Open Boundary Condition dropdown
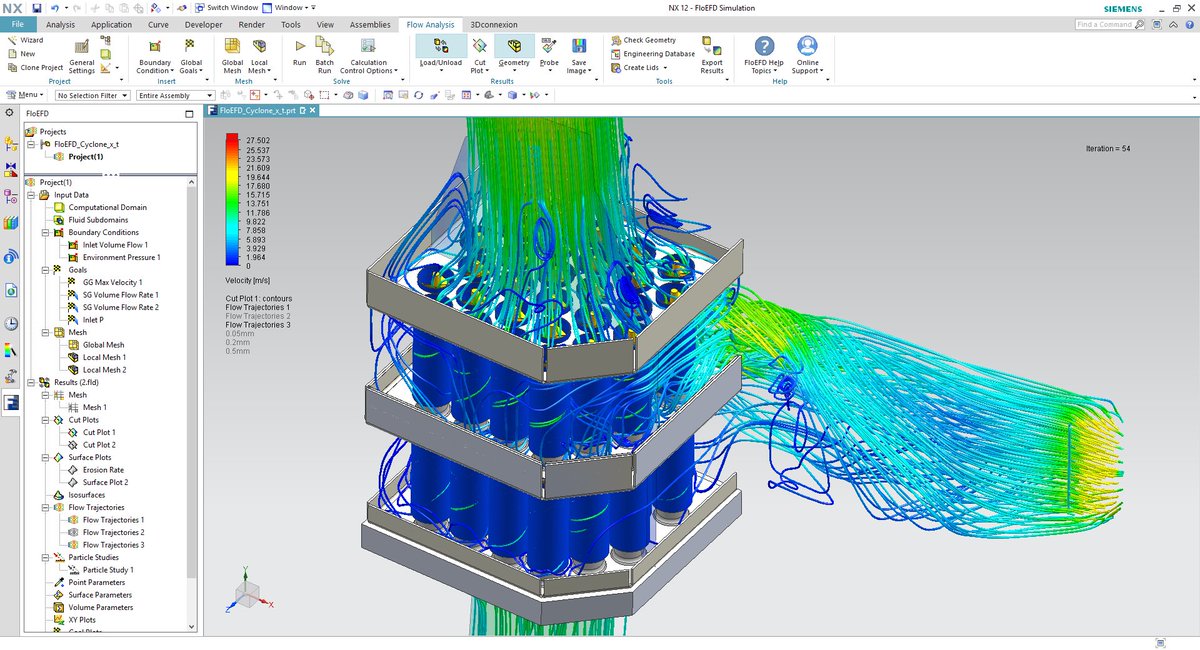 click(x=155, y=56)
